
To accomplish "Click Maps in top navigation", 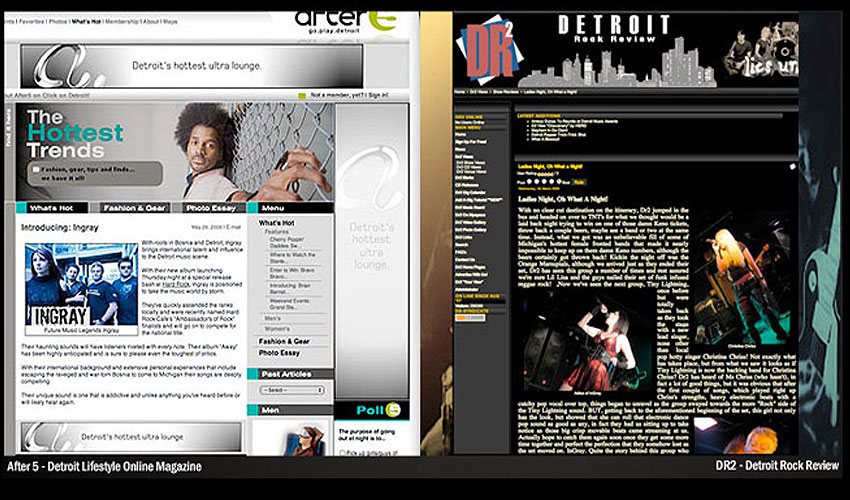I will (x=170, y=22).
